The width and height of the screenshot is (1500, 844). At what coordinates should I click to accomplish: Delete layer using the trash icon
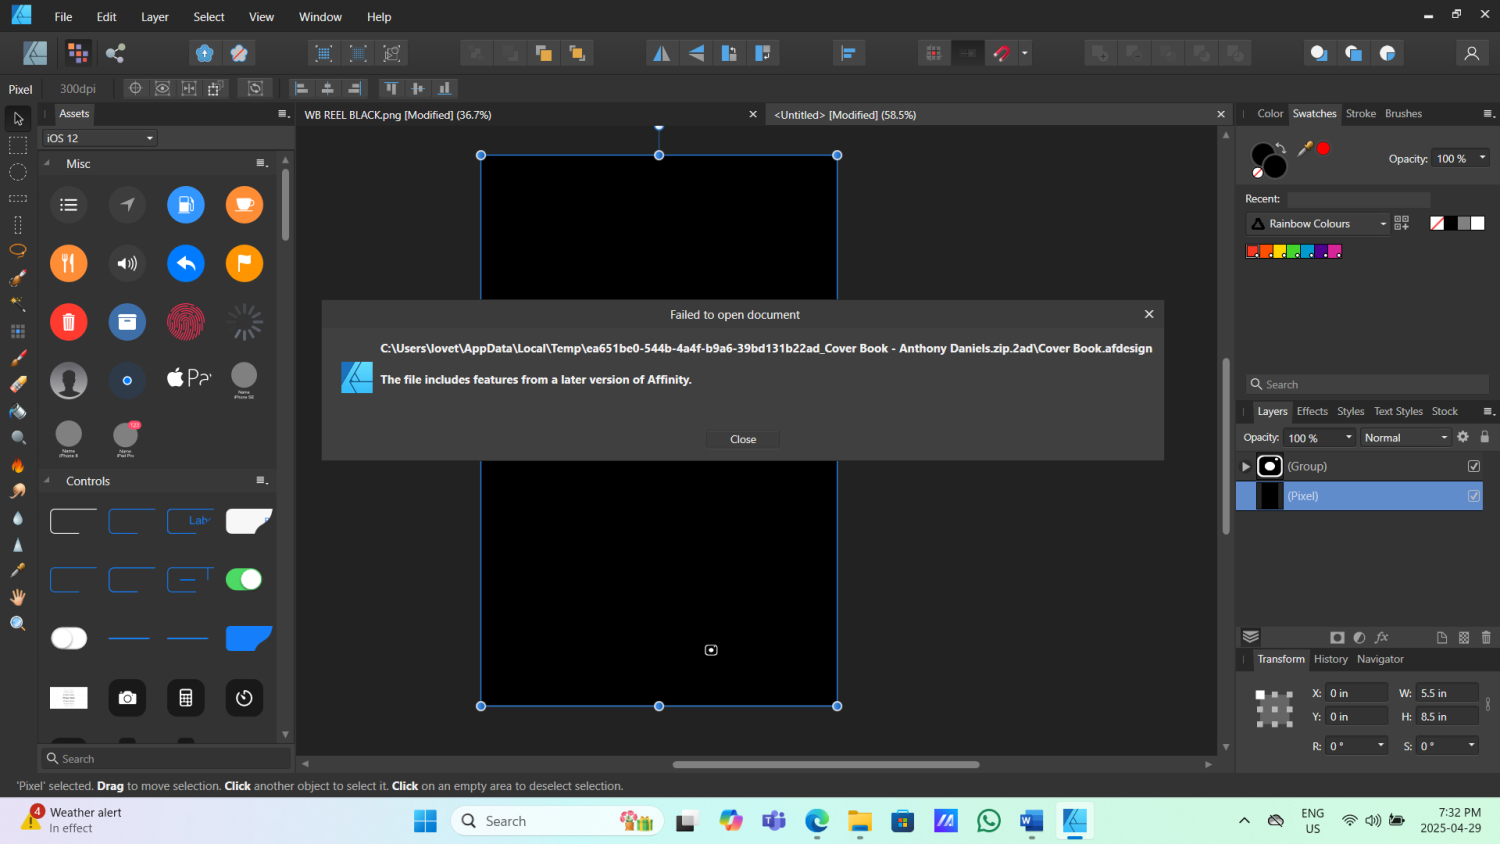coord(1486,637)
